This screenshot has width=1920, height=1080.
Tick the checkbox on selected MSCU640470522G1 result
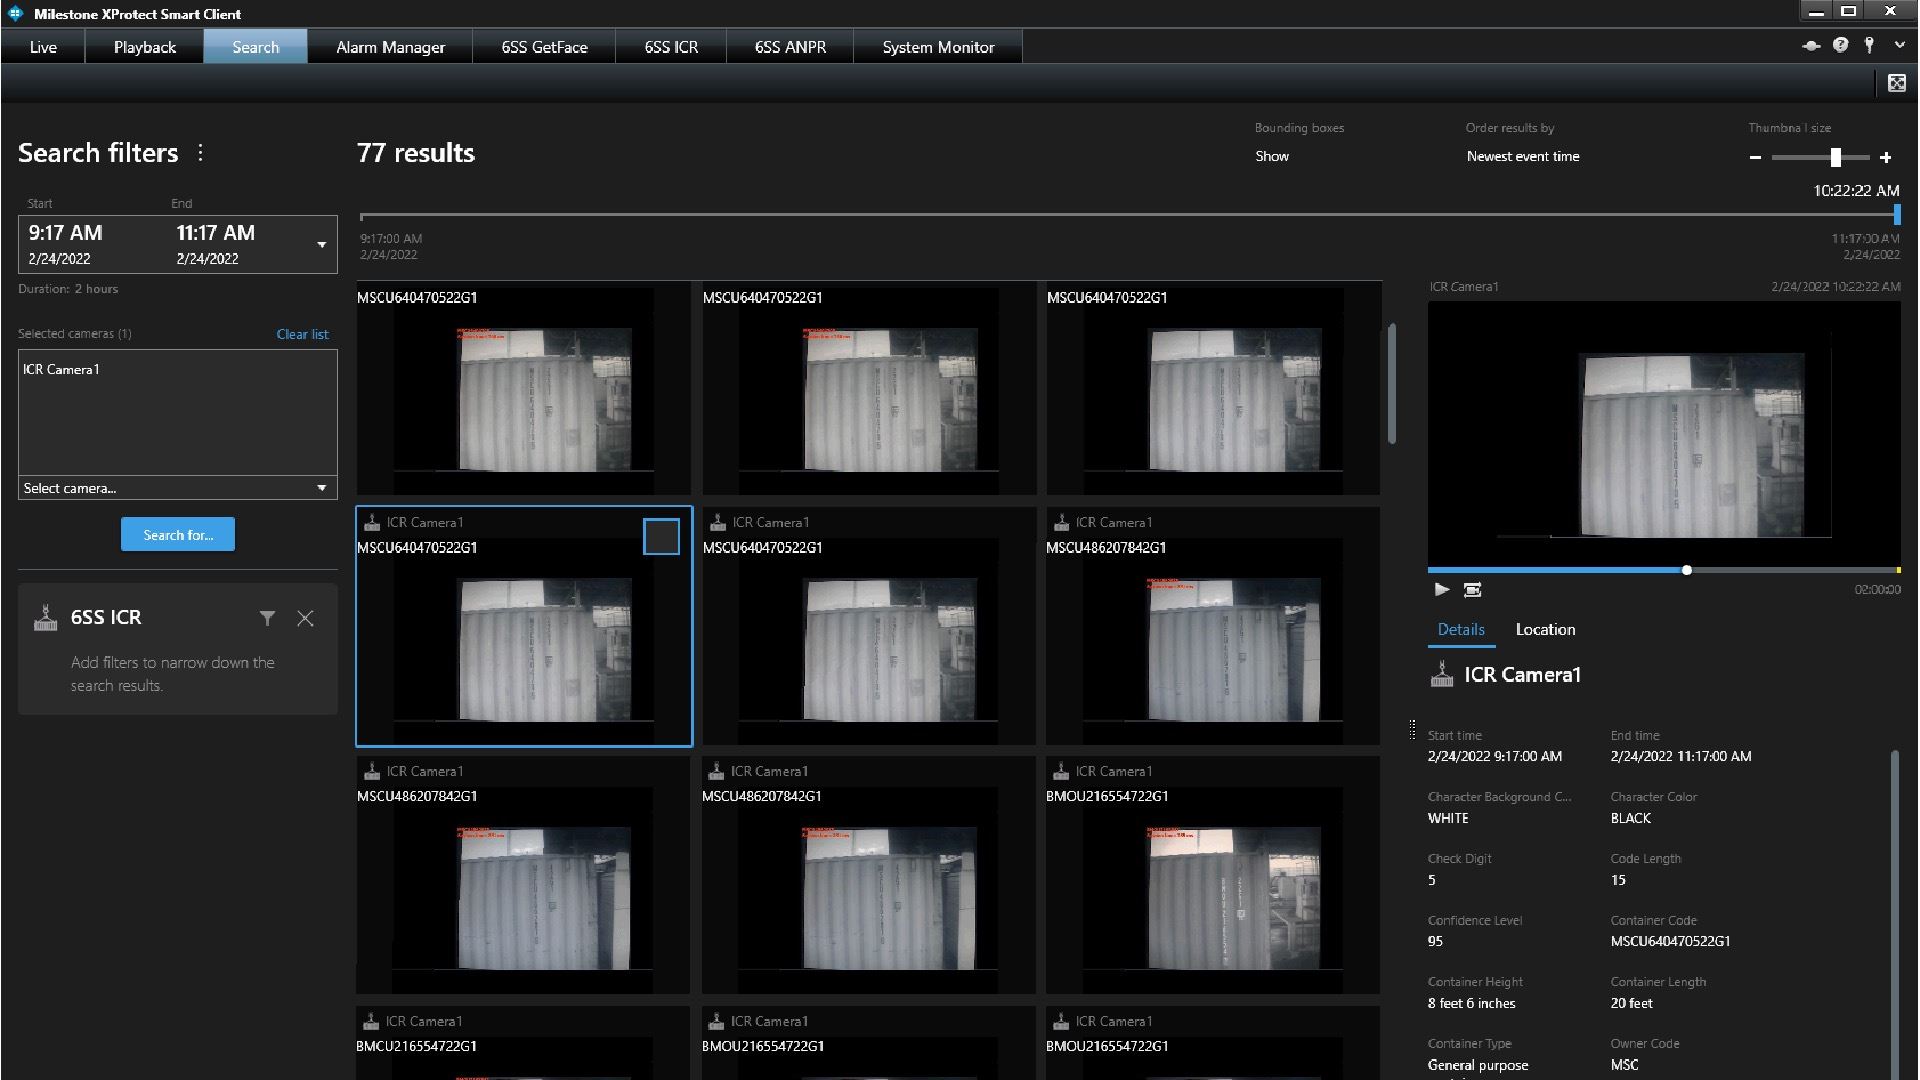point(661,537)
